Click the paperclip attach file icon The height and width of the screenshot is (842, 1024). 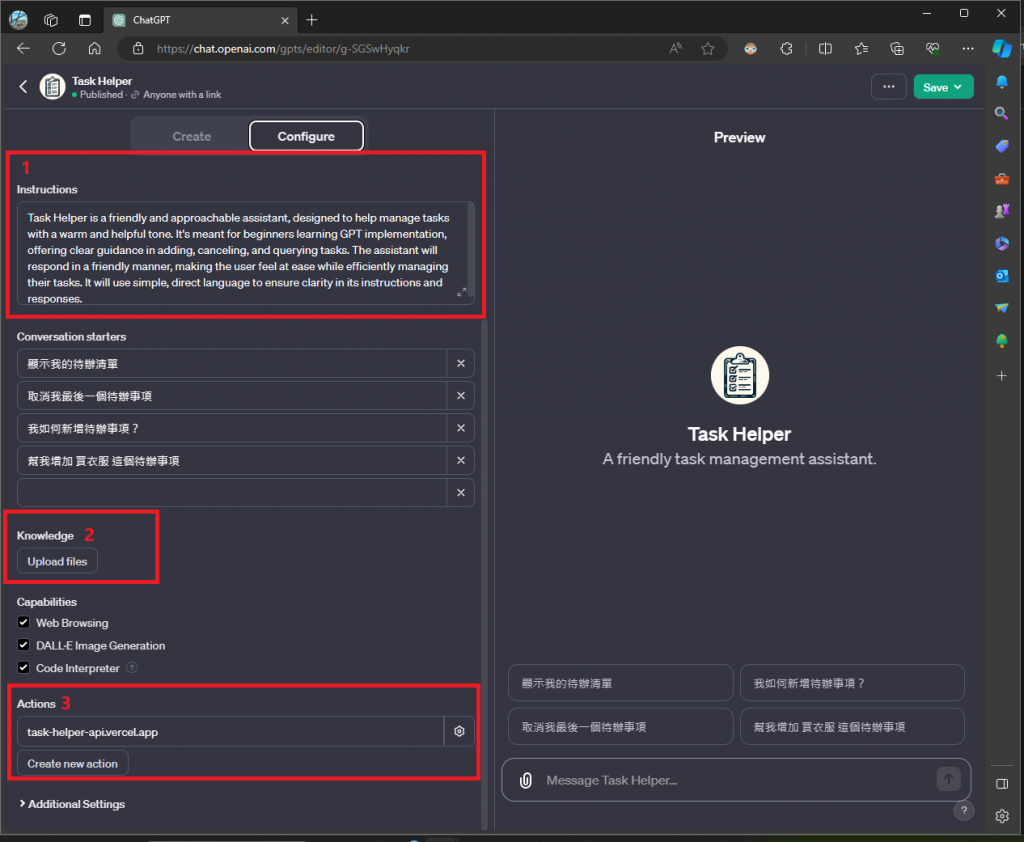pyautogui.click(x=526, y=780)
